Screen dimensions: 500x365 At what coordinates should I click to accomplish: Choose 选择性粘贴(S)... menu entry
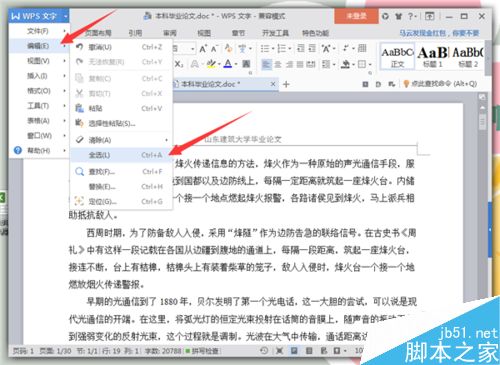(x=121, y=123)
